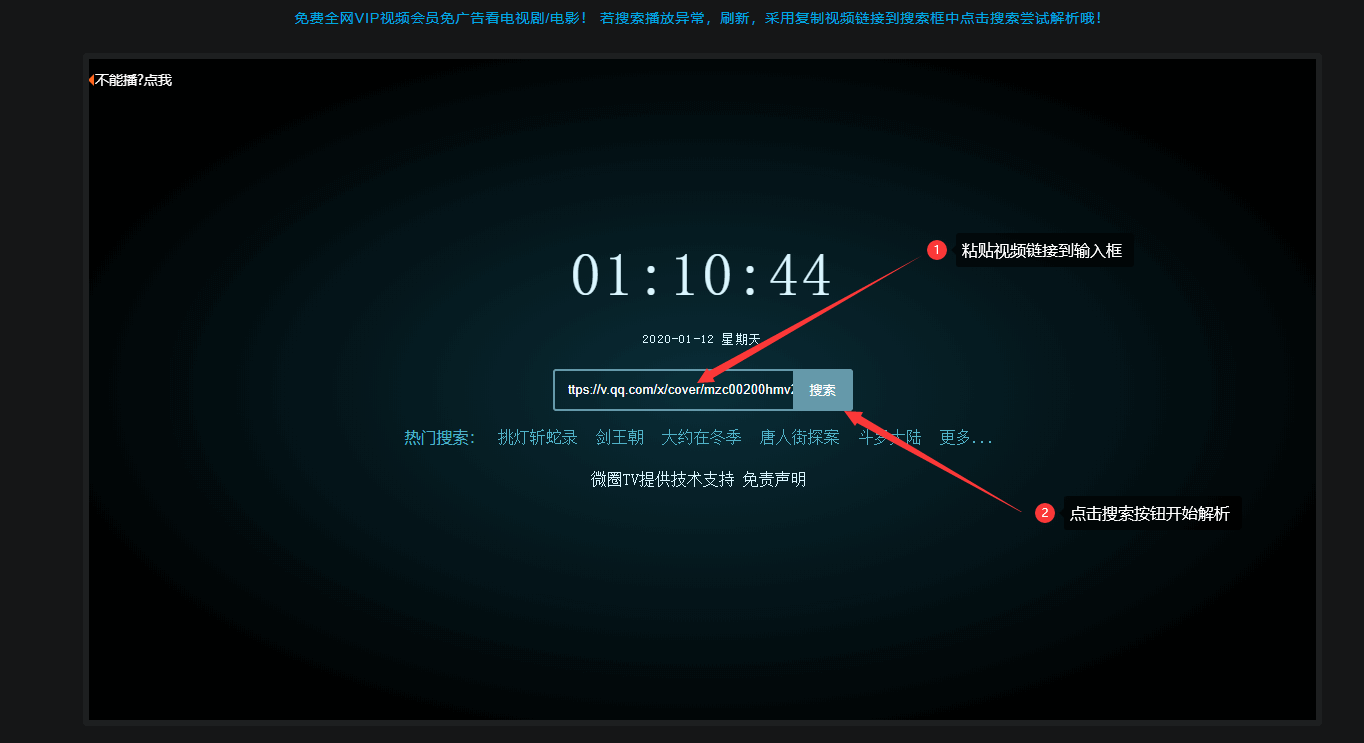Click the top blue notice banner text
The height and width of the screenshot is (743, 1364).
tap(700, 18)
